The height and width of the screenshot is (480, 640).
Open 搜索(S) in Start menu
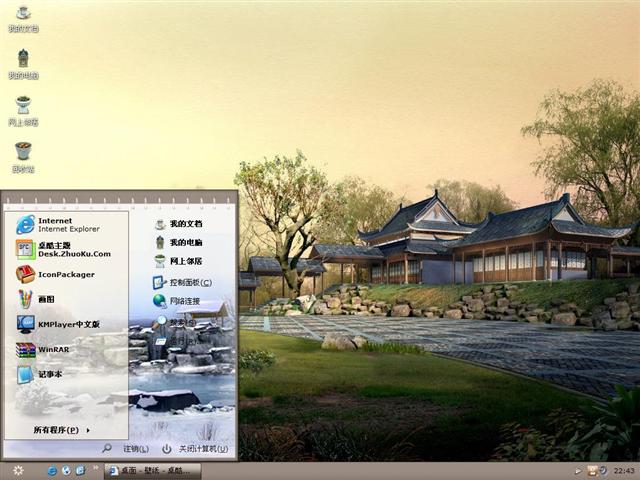point(174,322)
